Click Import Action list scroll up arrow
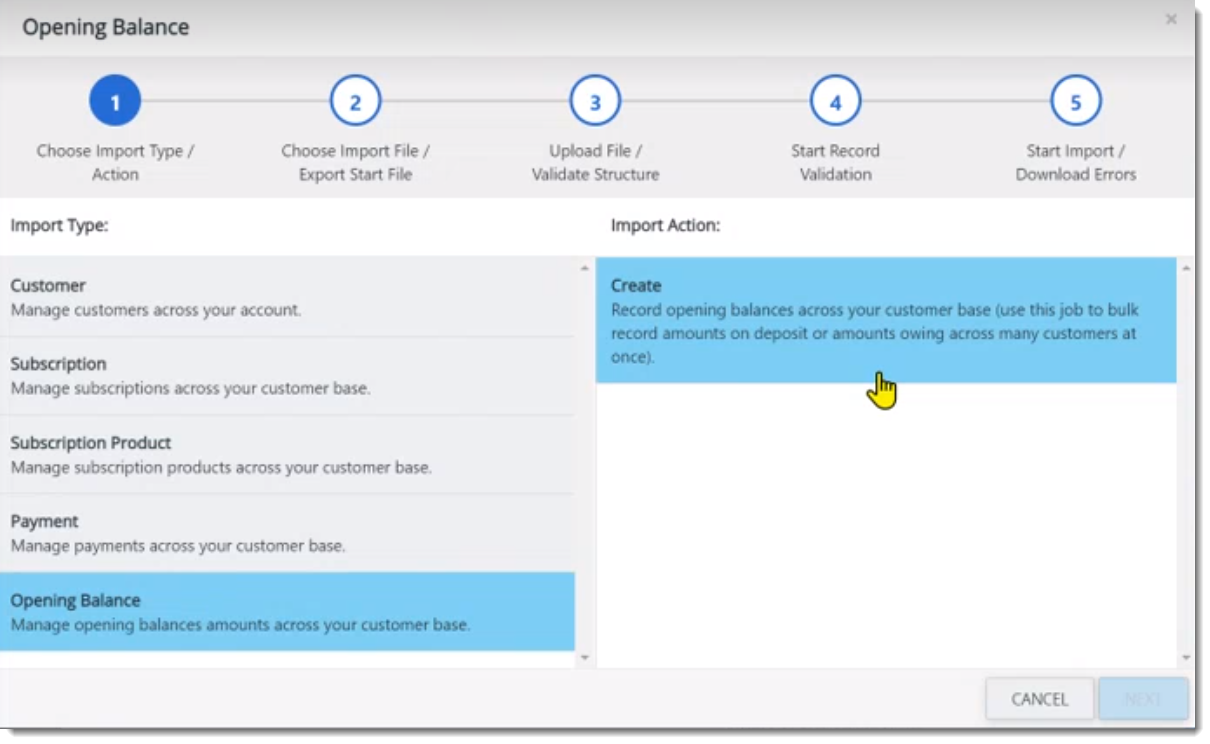This screenshot has width=1210, height=744. [x=1186, y=268]
